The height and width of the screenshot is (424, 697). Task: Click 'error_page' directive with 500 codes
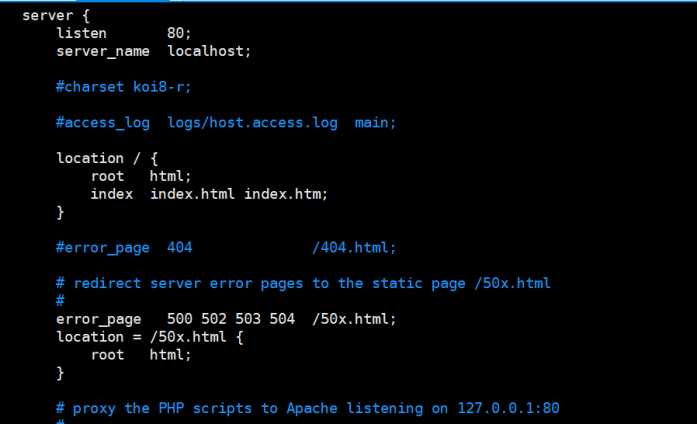pyautogui.click(x=98, y=320)
